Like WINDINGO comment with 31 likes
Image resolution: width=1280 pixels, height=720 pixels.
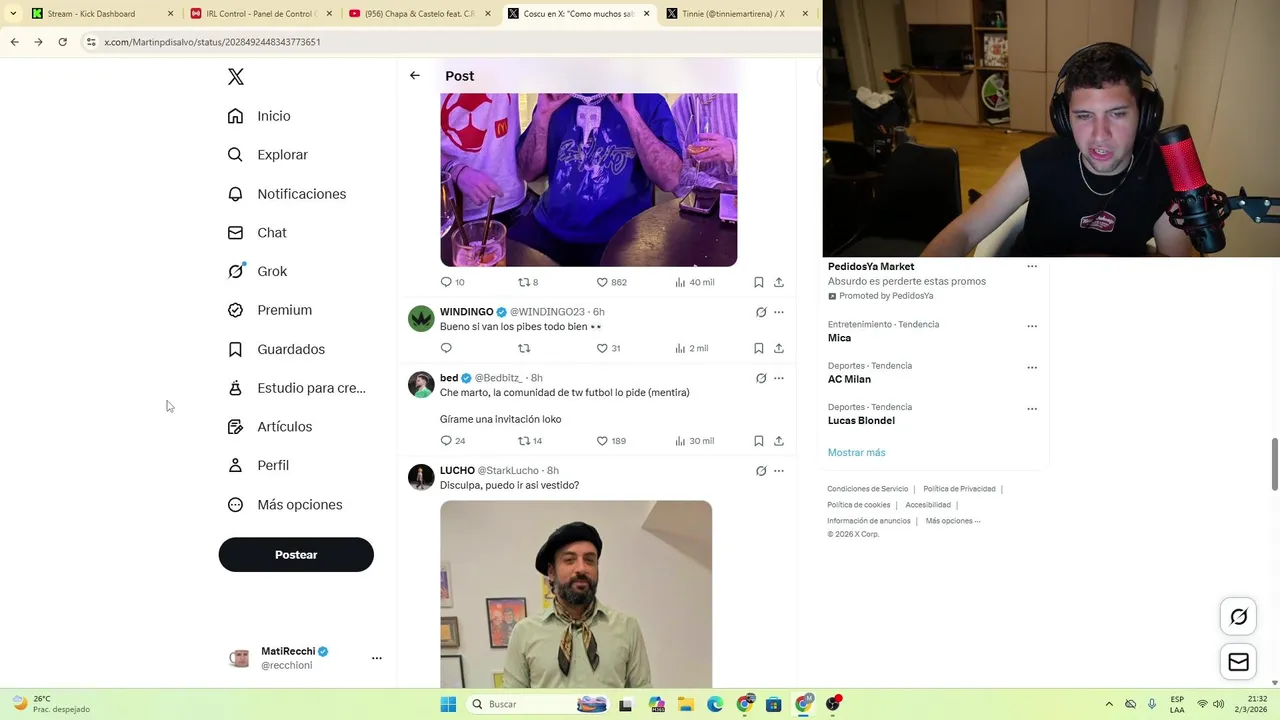[x=602, y=348]
